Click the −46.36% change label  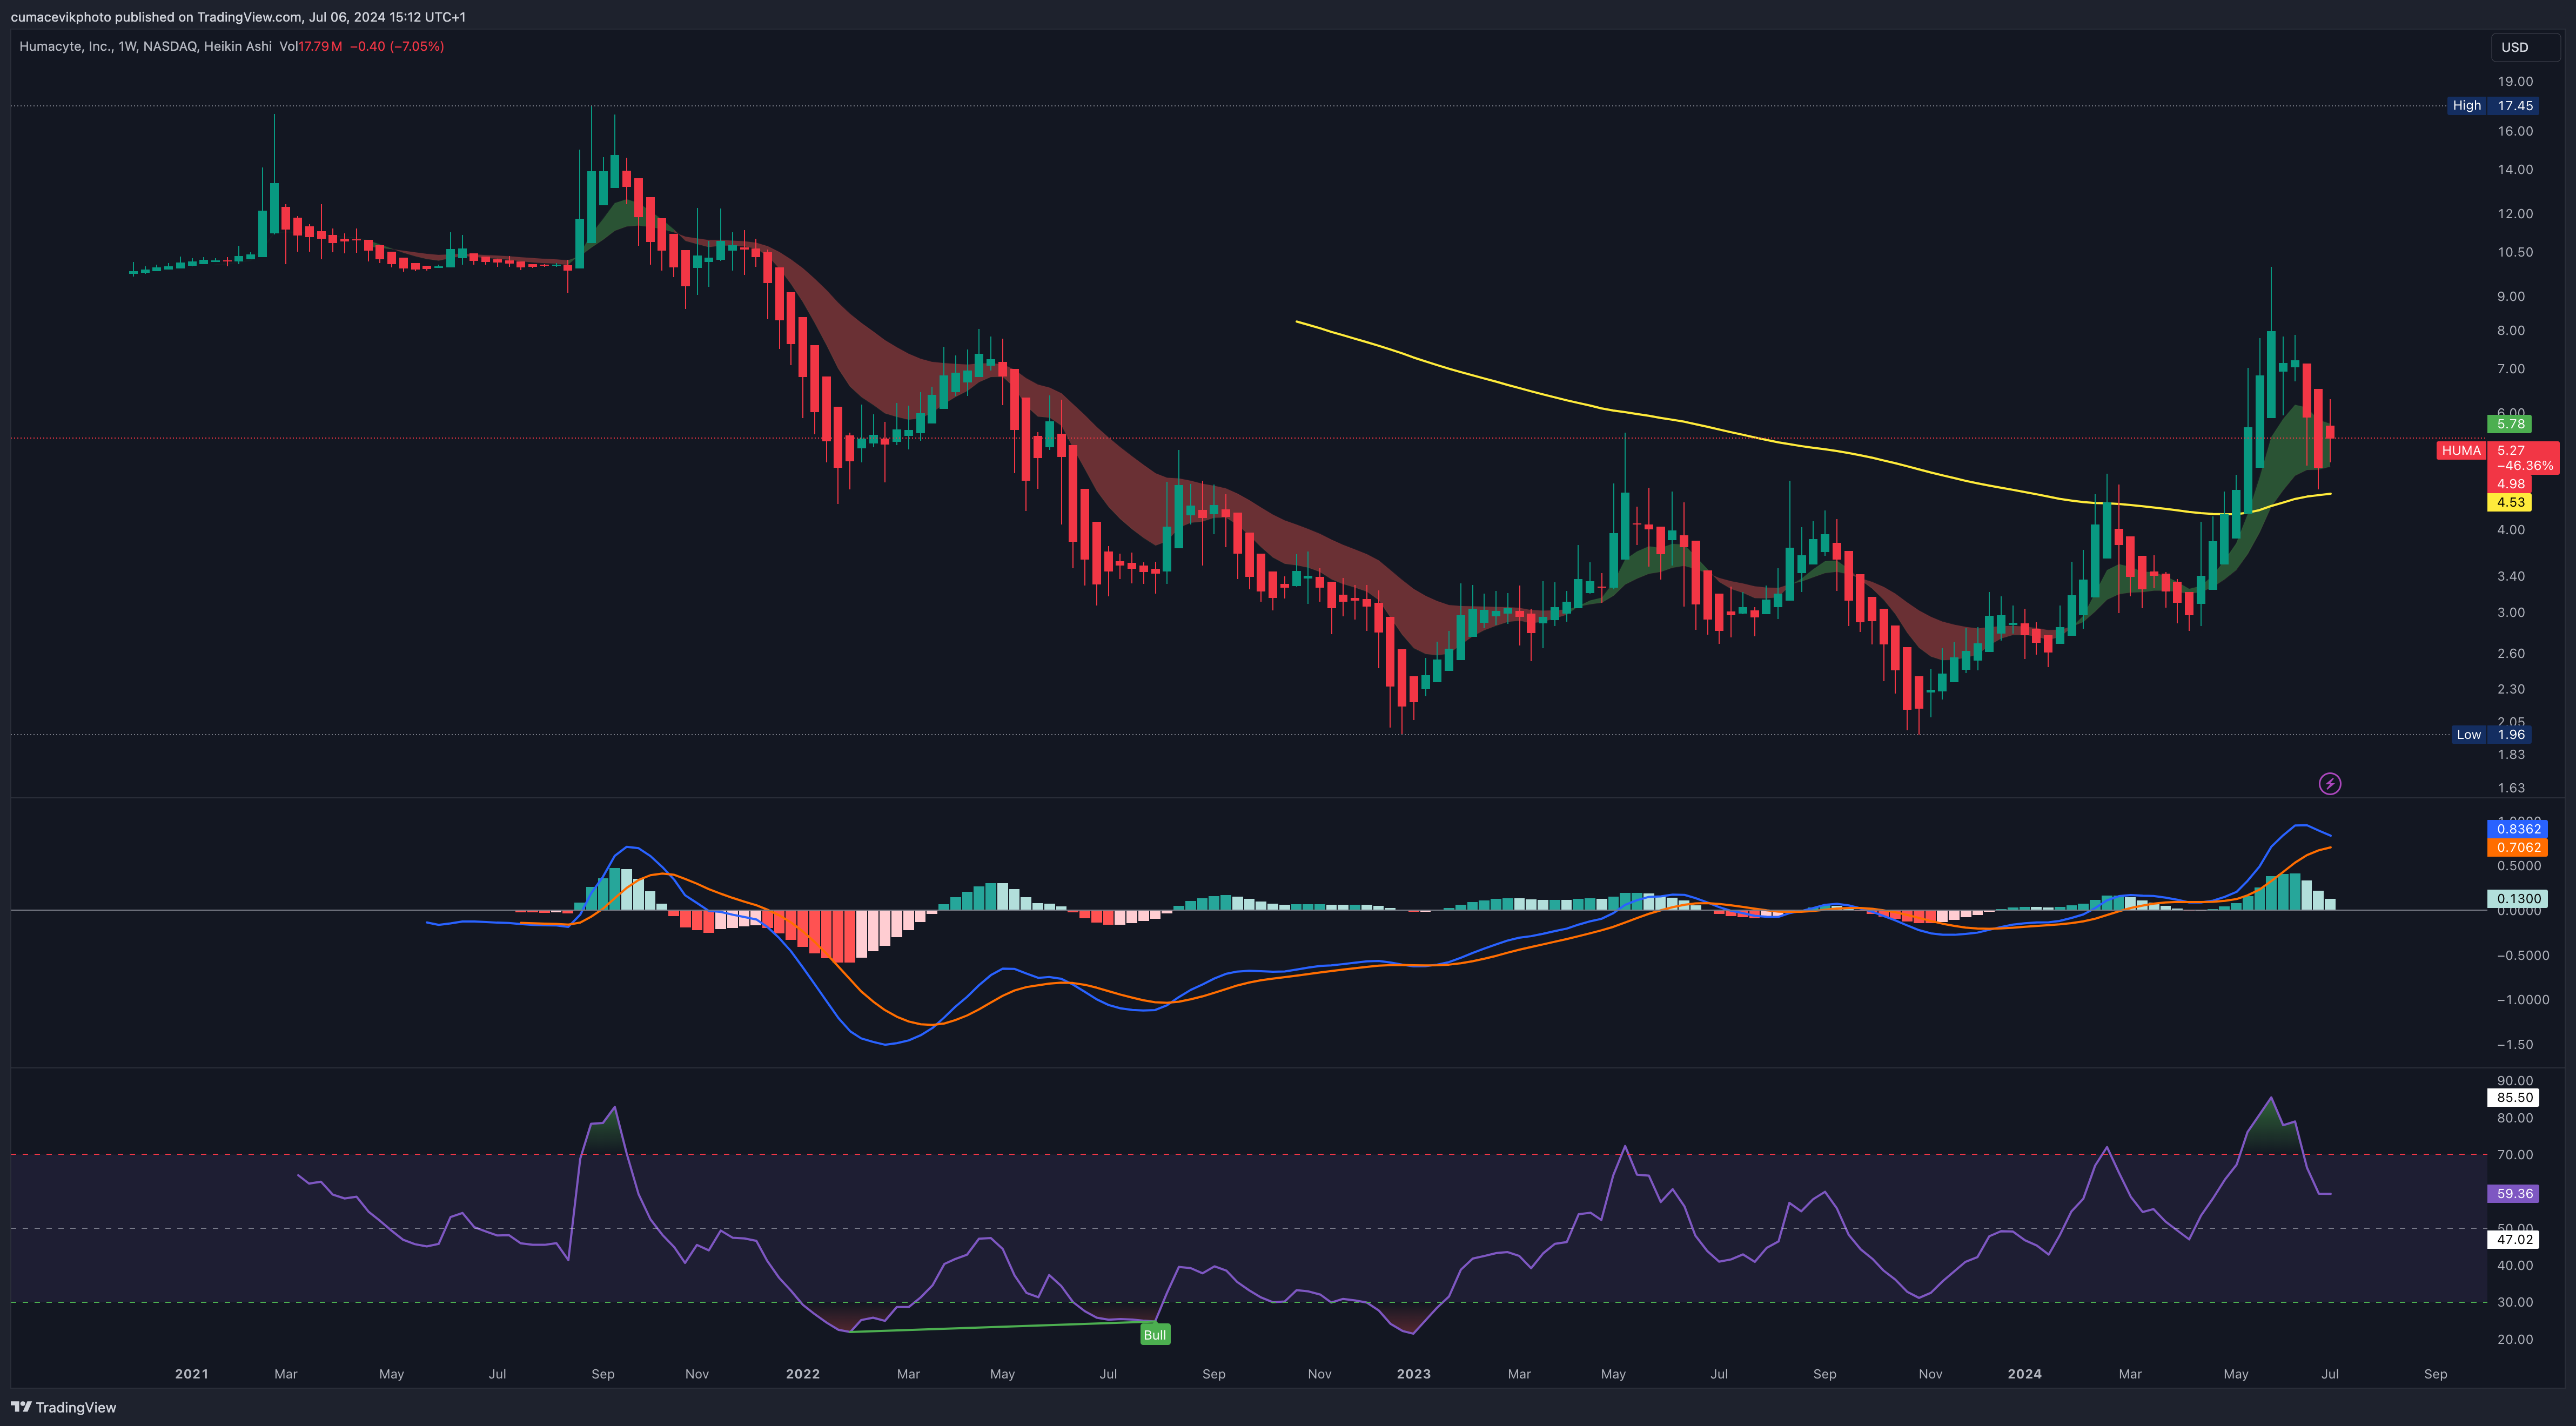[x=2523, y=466]
